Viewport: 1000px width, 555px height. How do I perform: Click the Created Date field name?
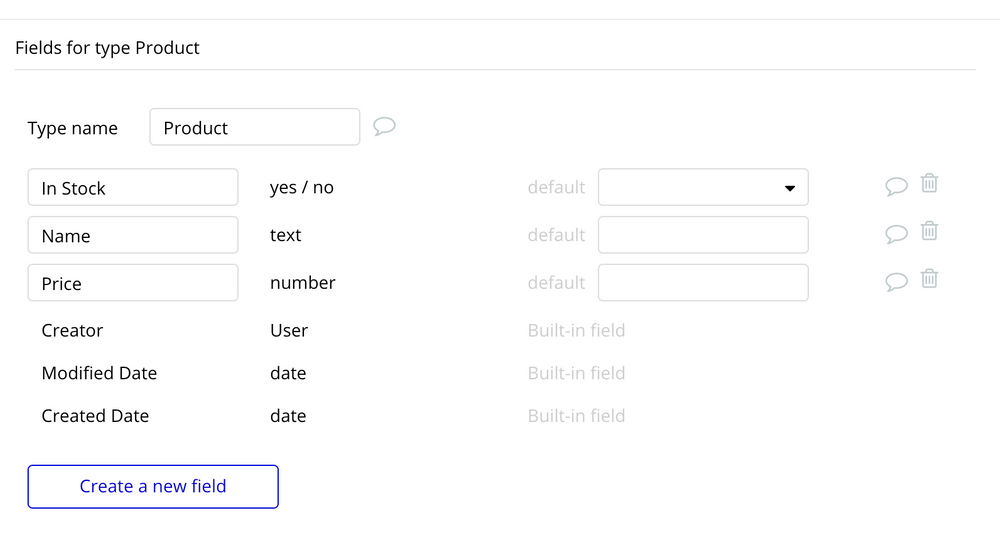95,416
